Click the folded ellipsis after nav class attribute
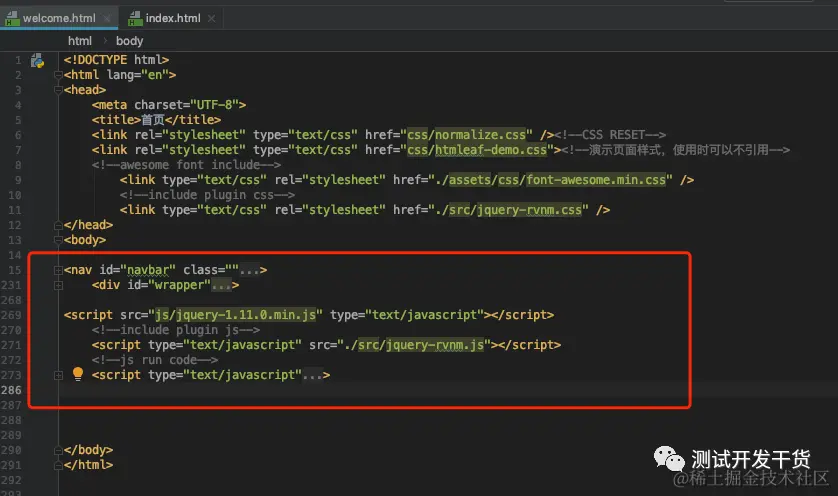Screen dimensions: 838x496 coord(249,270)
